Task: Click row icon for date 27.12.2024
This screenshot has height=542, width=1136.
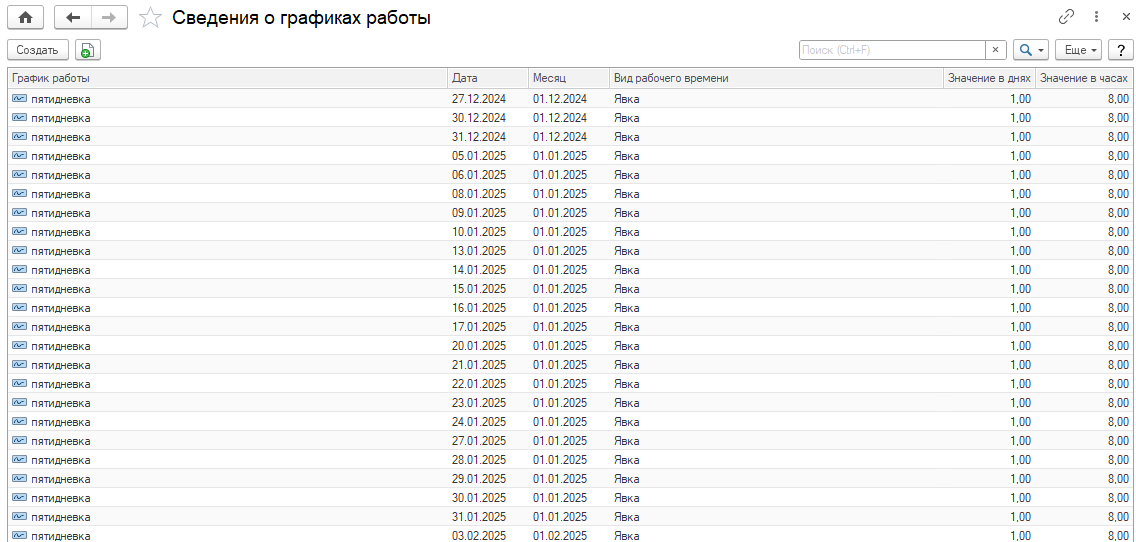Action: (19, 99)
